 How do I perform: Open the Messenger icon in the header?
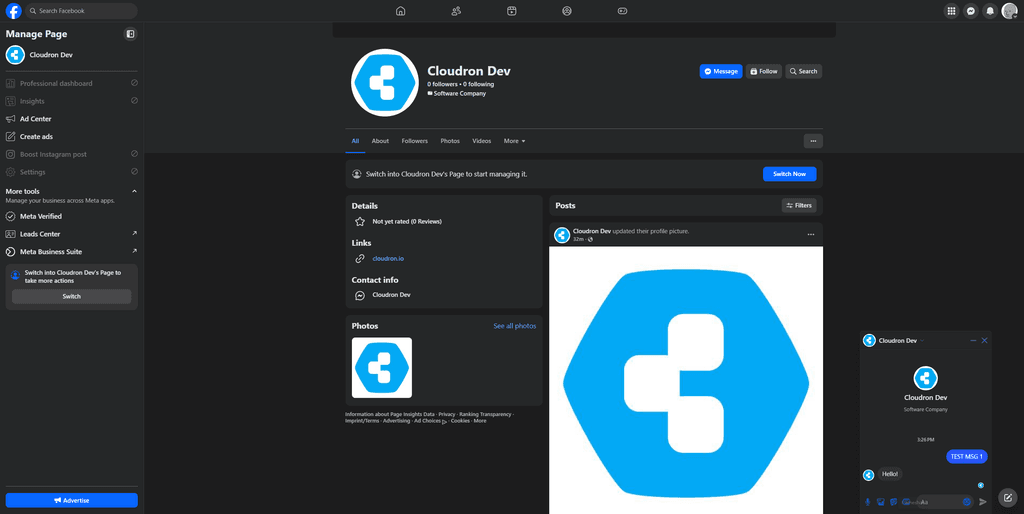click(971, 11)
